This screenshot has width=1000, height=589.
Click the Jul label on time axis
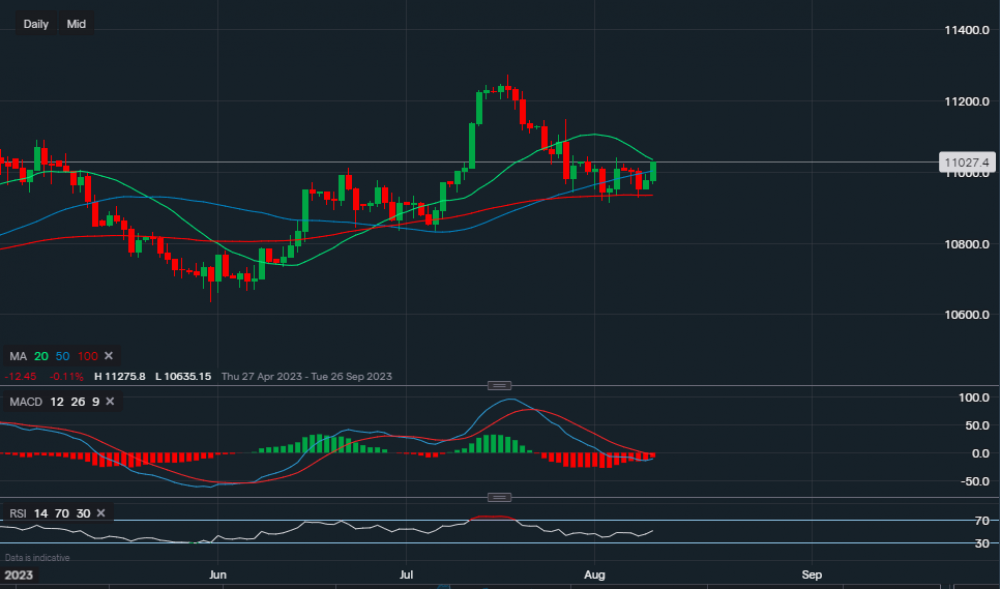(x=406, y=576)
